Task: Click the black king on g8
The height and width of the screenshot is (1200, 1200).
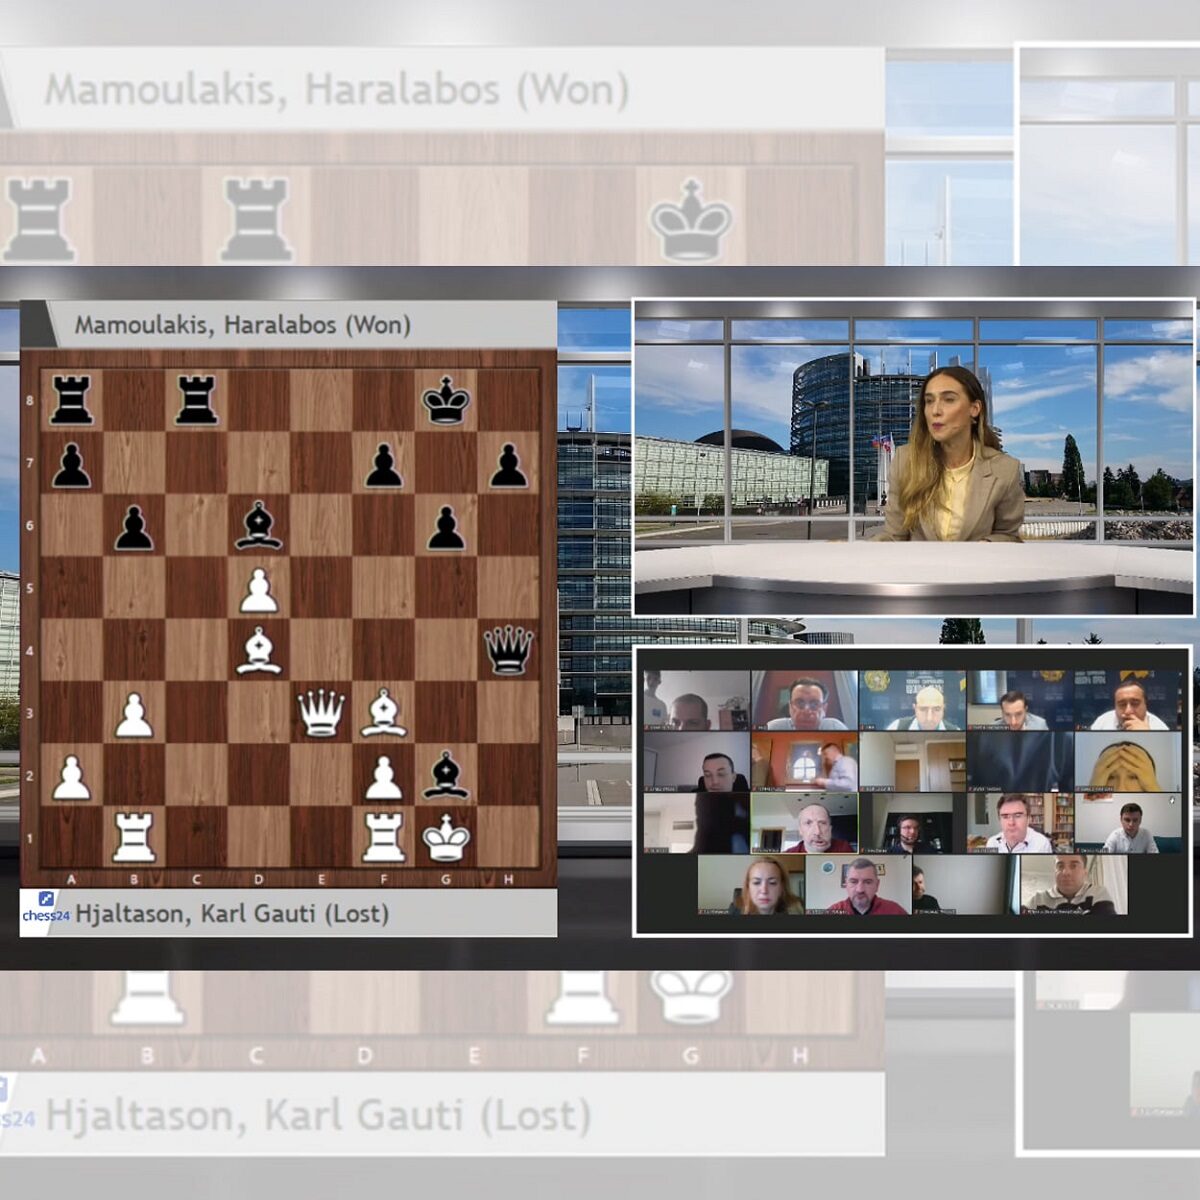Action: [446, 401]
